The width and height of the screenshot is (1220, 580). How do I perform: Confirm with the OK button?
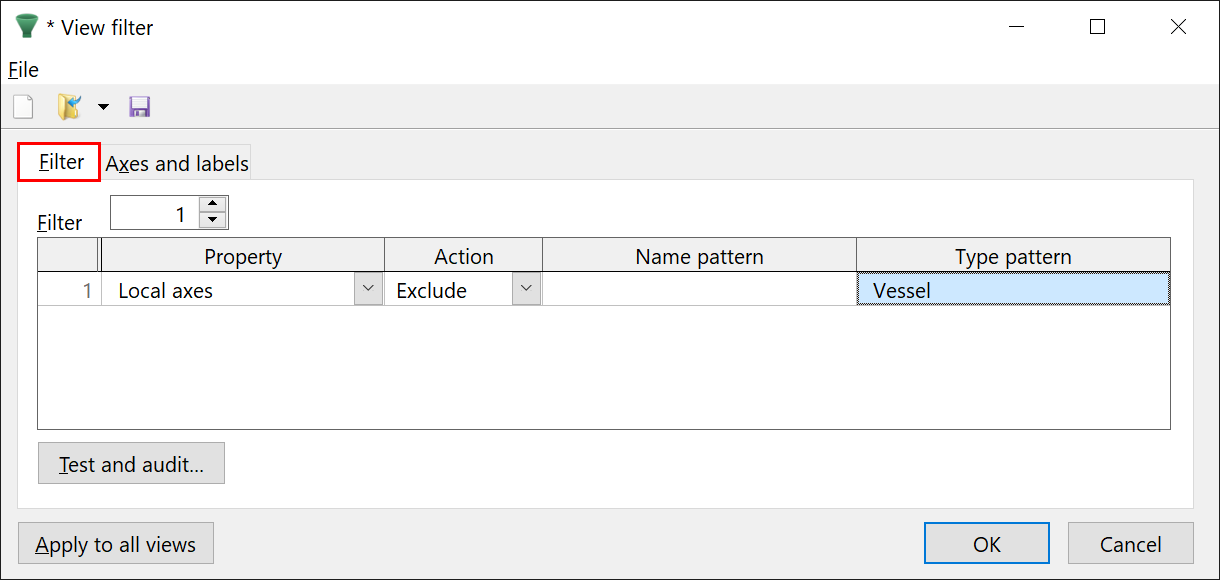point(986,544)
